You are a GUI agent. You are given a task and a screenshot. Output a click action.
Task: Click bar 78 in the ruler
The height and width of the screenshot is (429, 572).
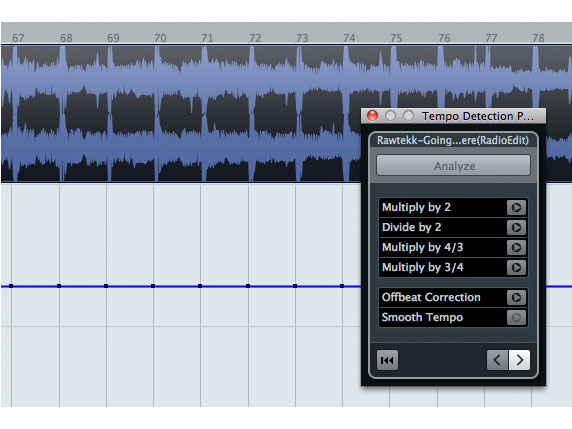pyautogui.click(x=538, y=38)
